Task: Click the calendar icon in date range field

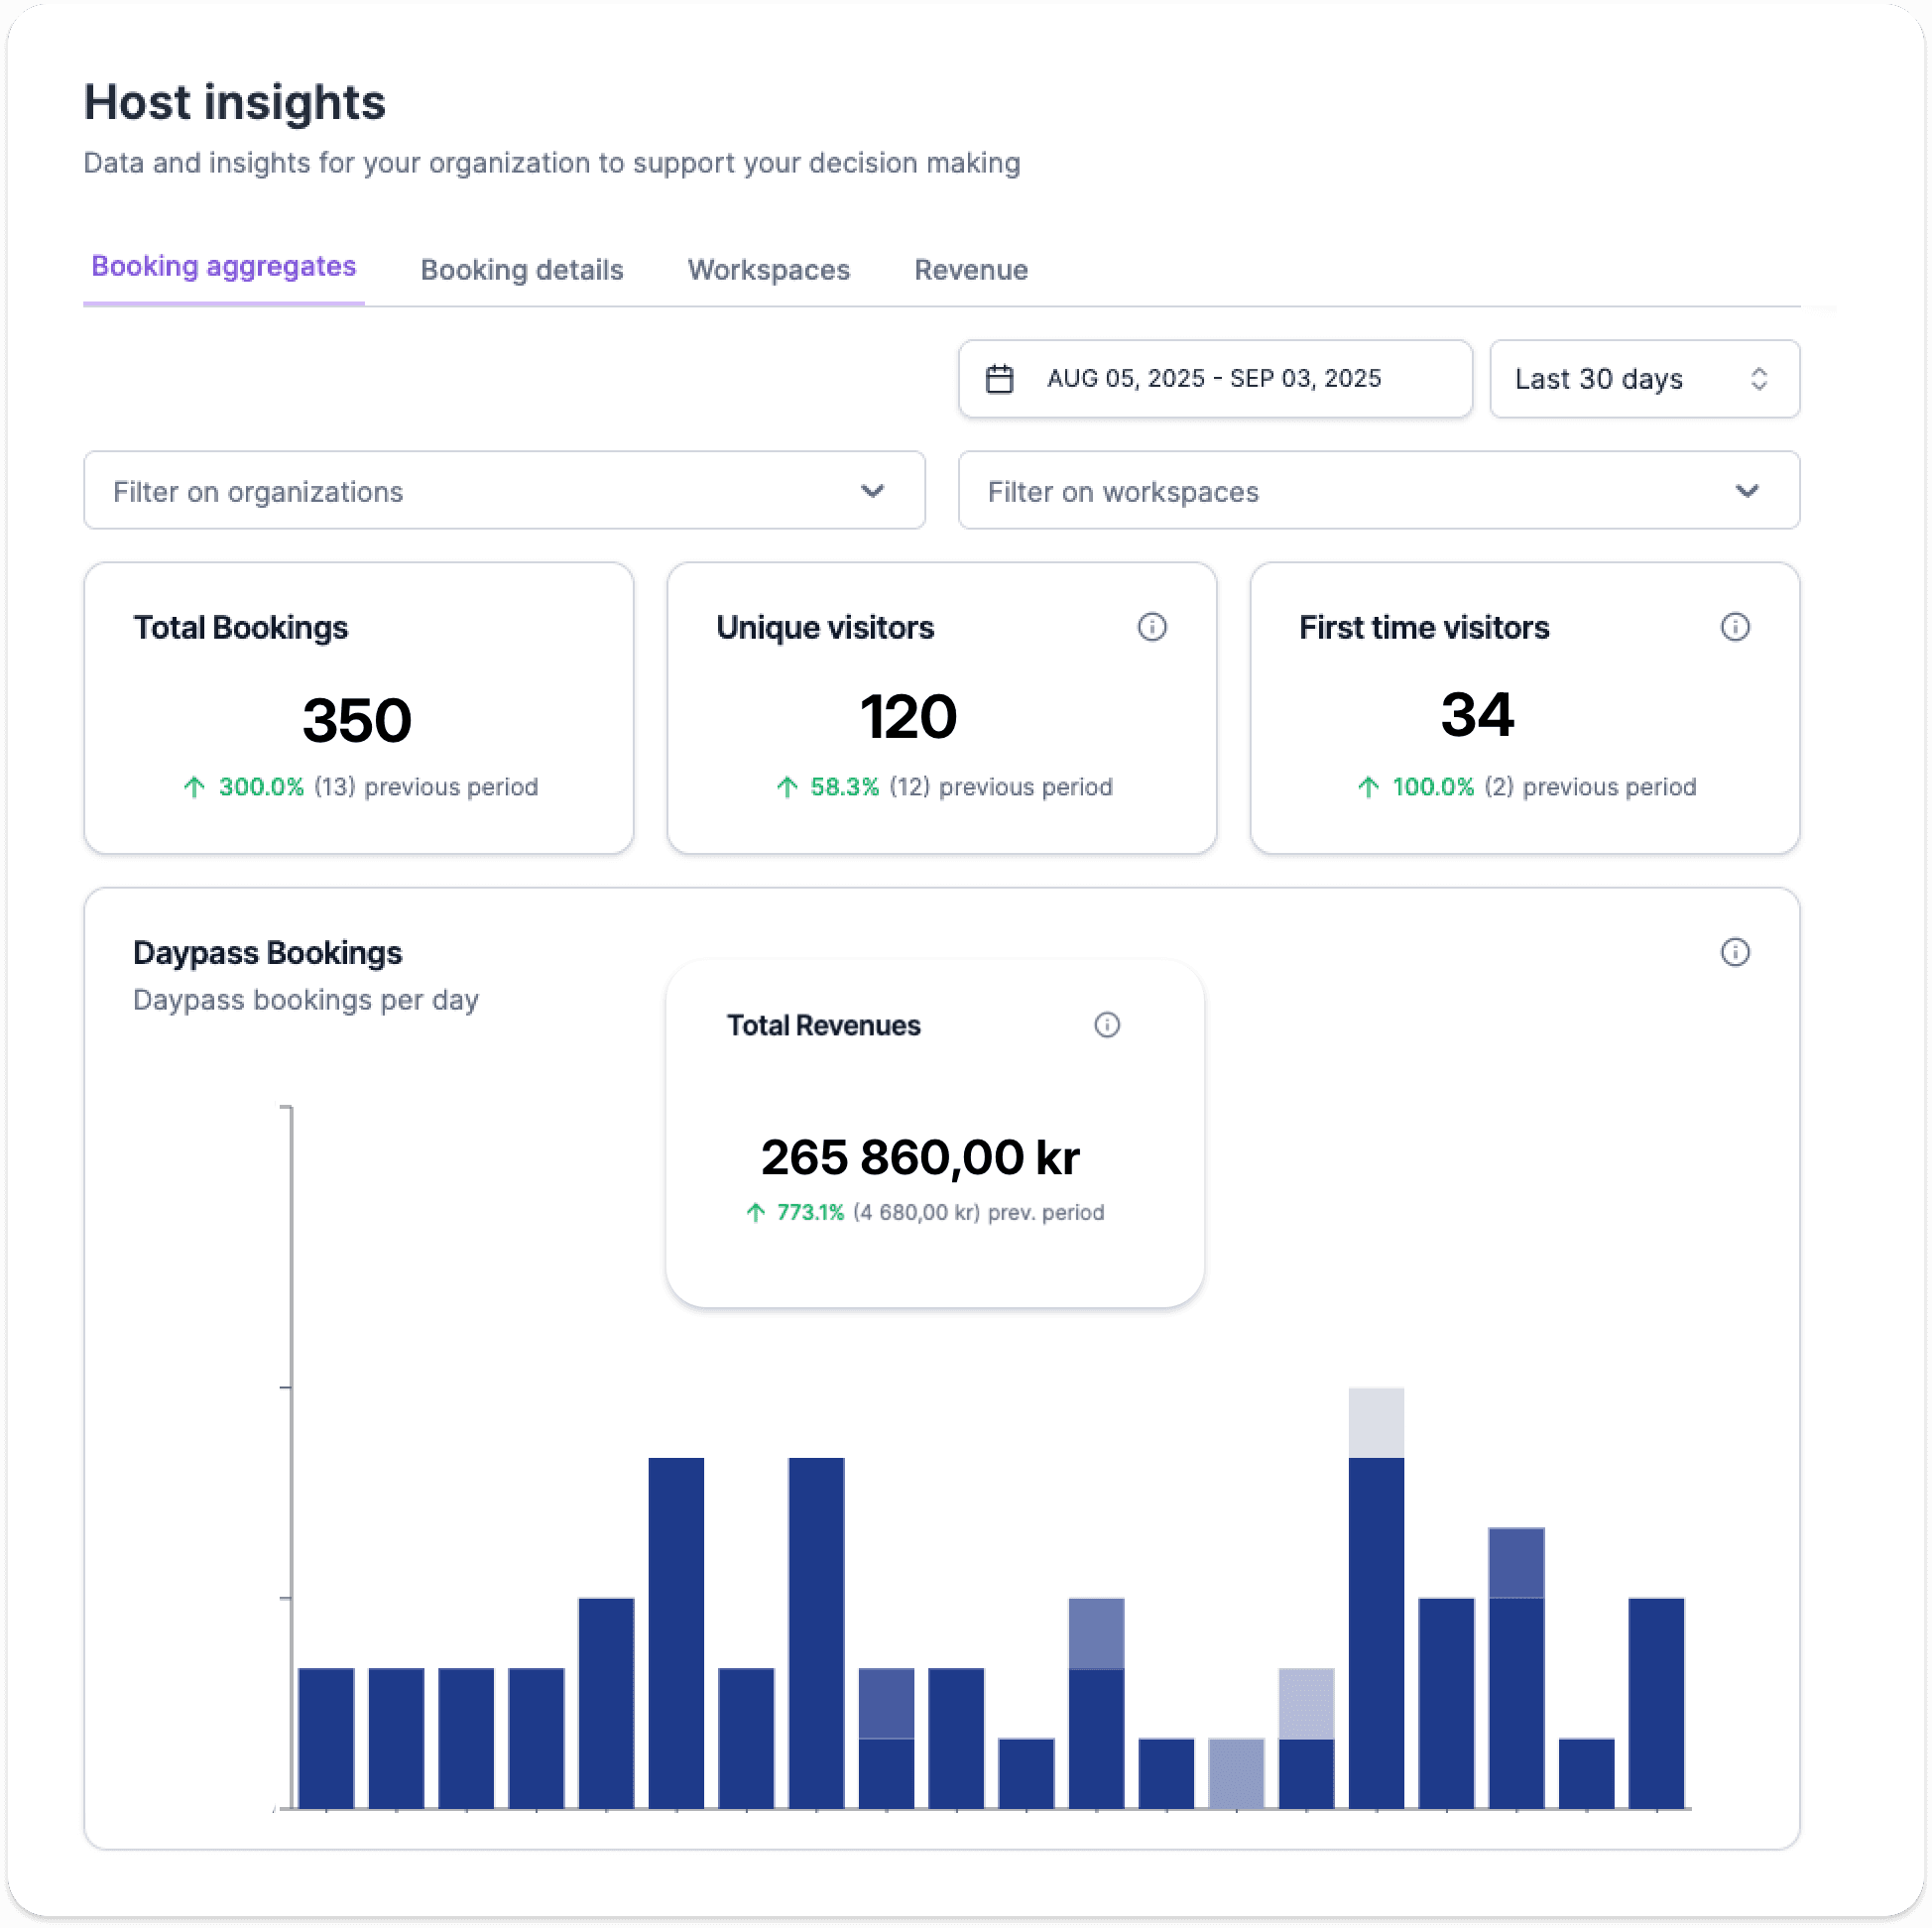Action: (x=999, y=379)
